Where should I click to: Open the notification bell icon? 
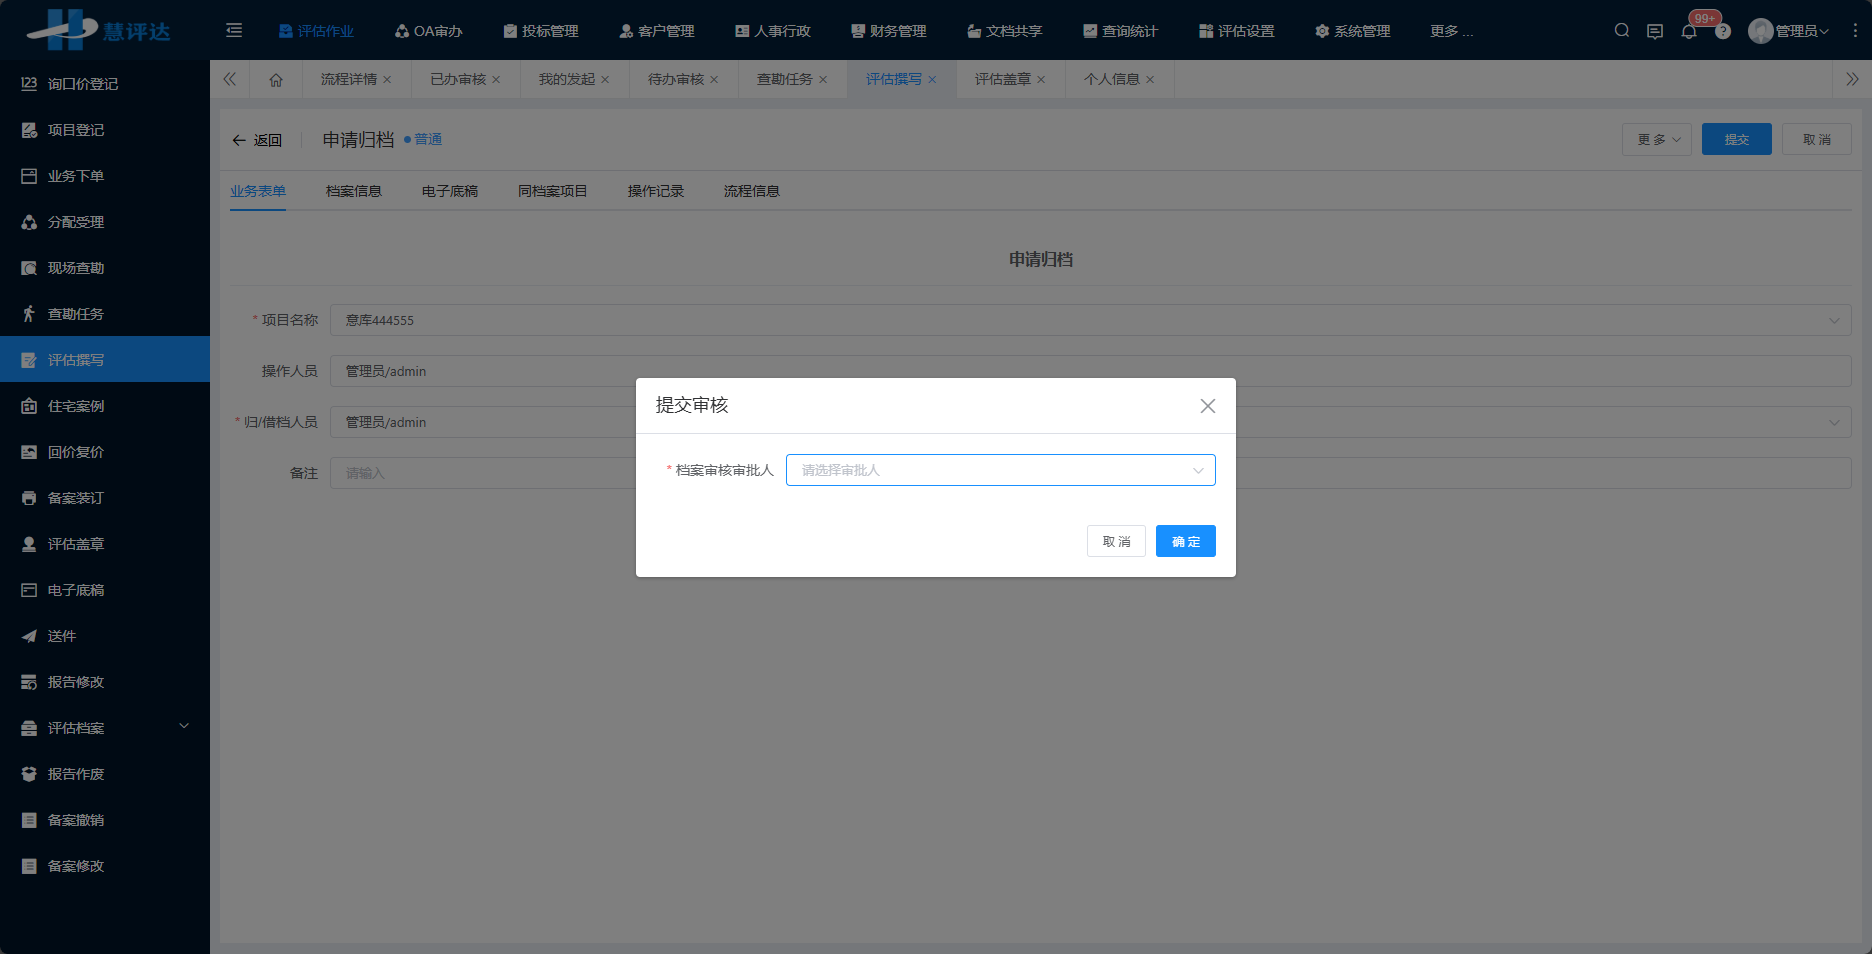pyautogui.click(x=1689, y=32)
